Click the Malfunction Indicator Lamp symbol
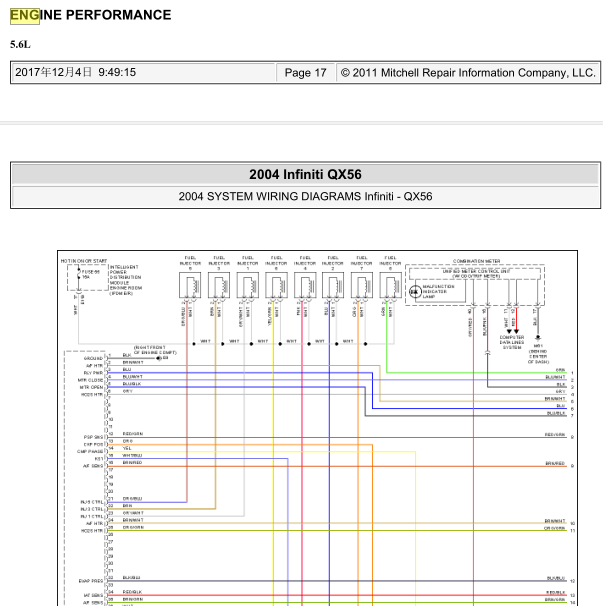 click(x=415, y=291)
